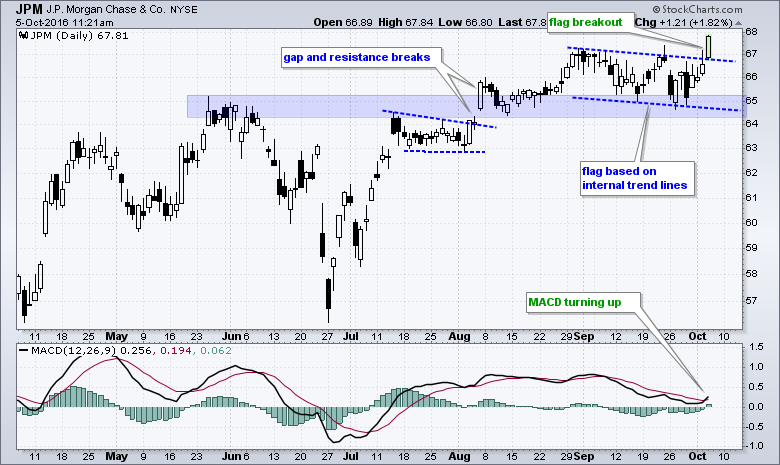Screen dimensions: 780x465
Task: Click the up triangle beside the Chg value
Action: [x=738, y=23]
